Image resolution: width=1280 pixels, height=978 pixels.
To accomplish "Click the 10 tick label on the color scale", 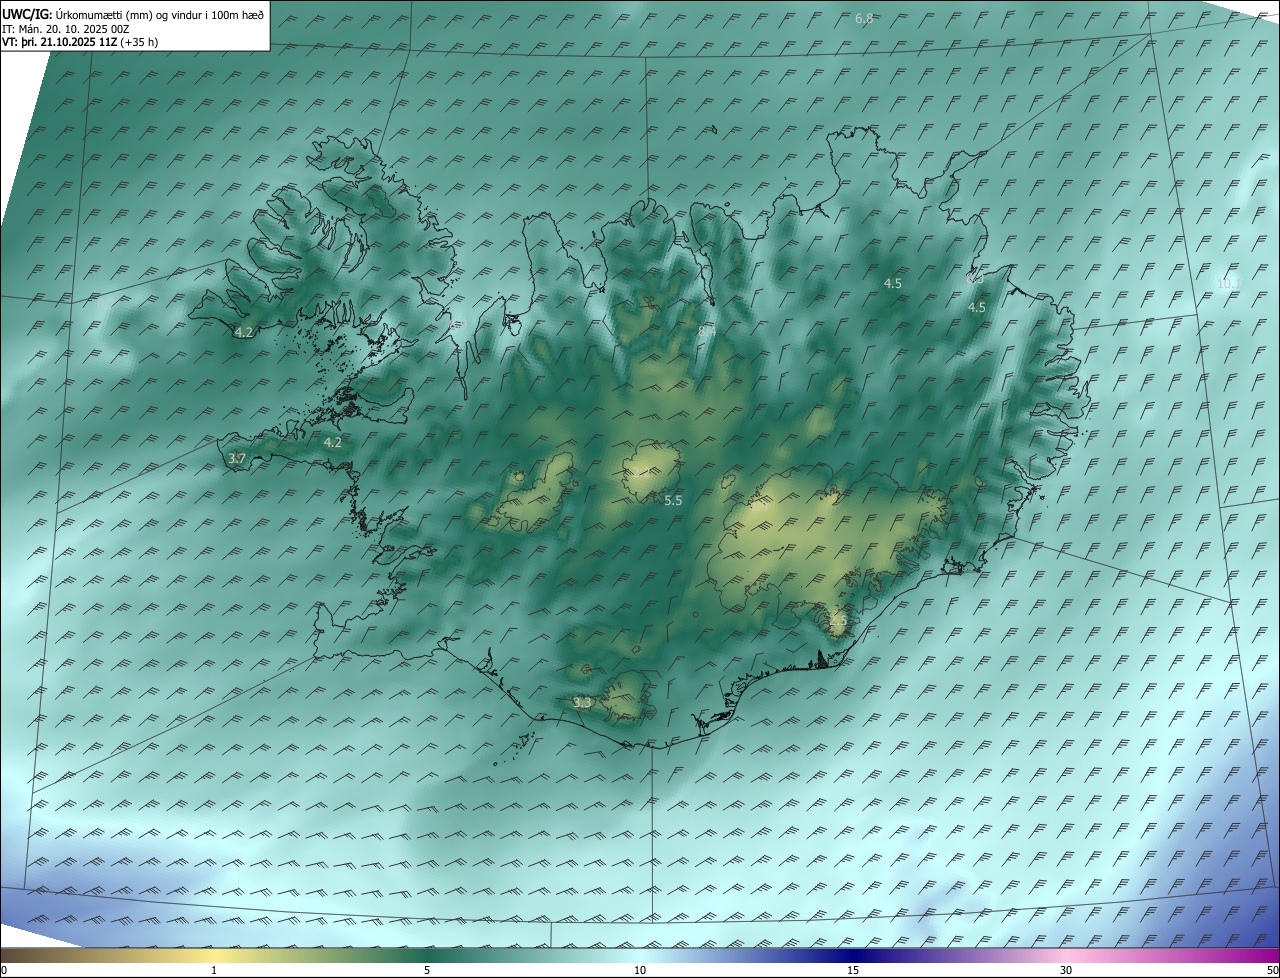I will [x=640, y=970].
